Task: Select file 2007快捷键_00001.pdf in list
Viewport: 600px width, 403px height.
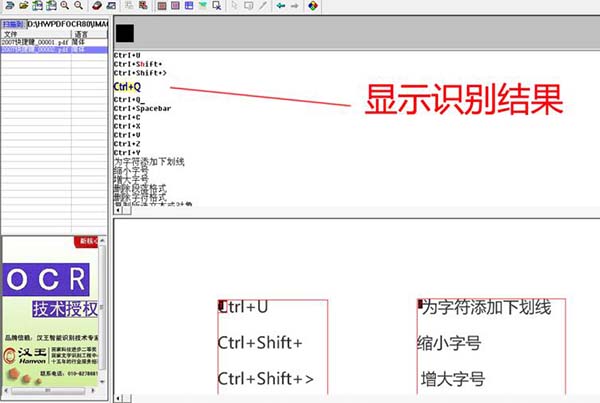Action: pos(33,41)
